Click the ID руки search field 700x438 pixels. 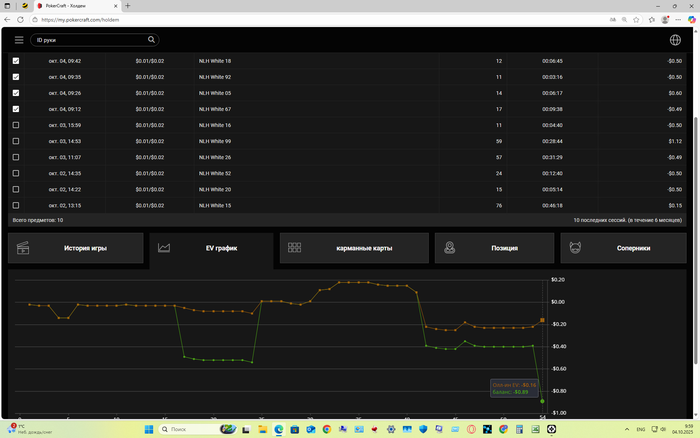91,40
